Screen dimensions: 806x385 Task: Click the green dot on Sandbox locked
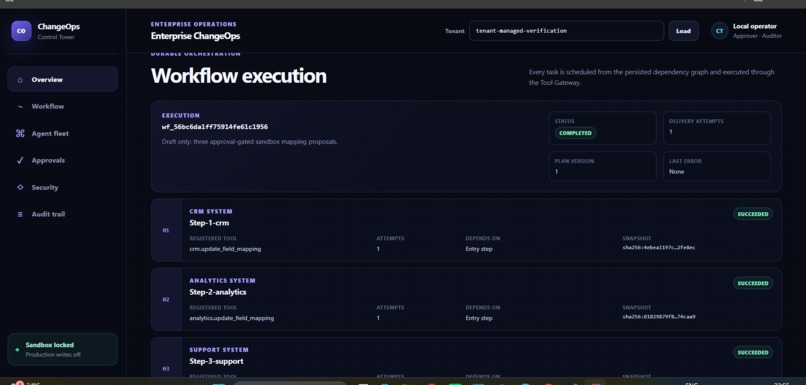17,350
